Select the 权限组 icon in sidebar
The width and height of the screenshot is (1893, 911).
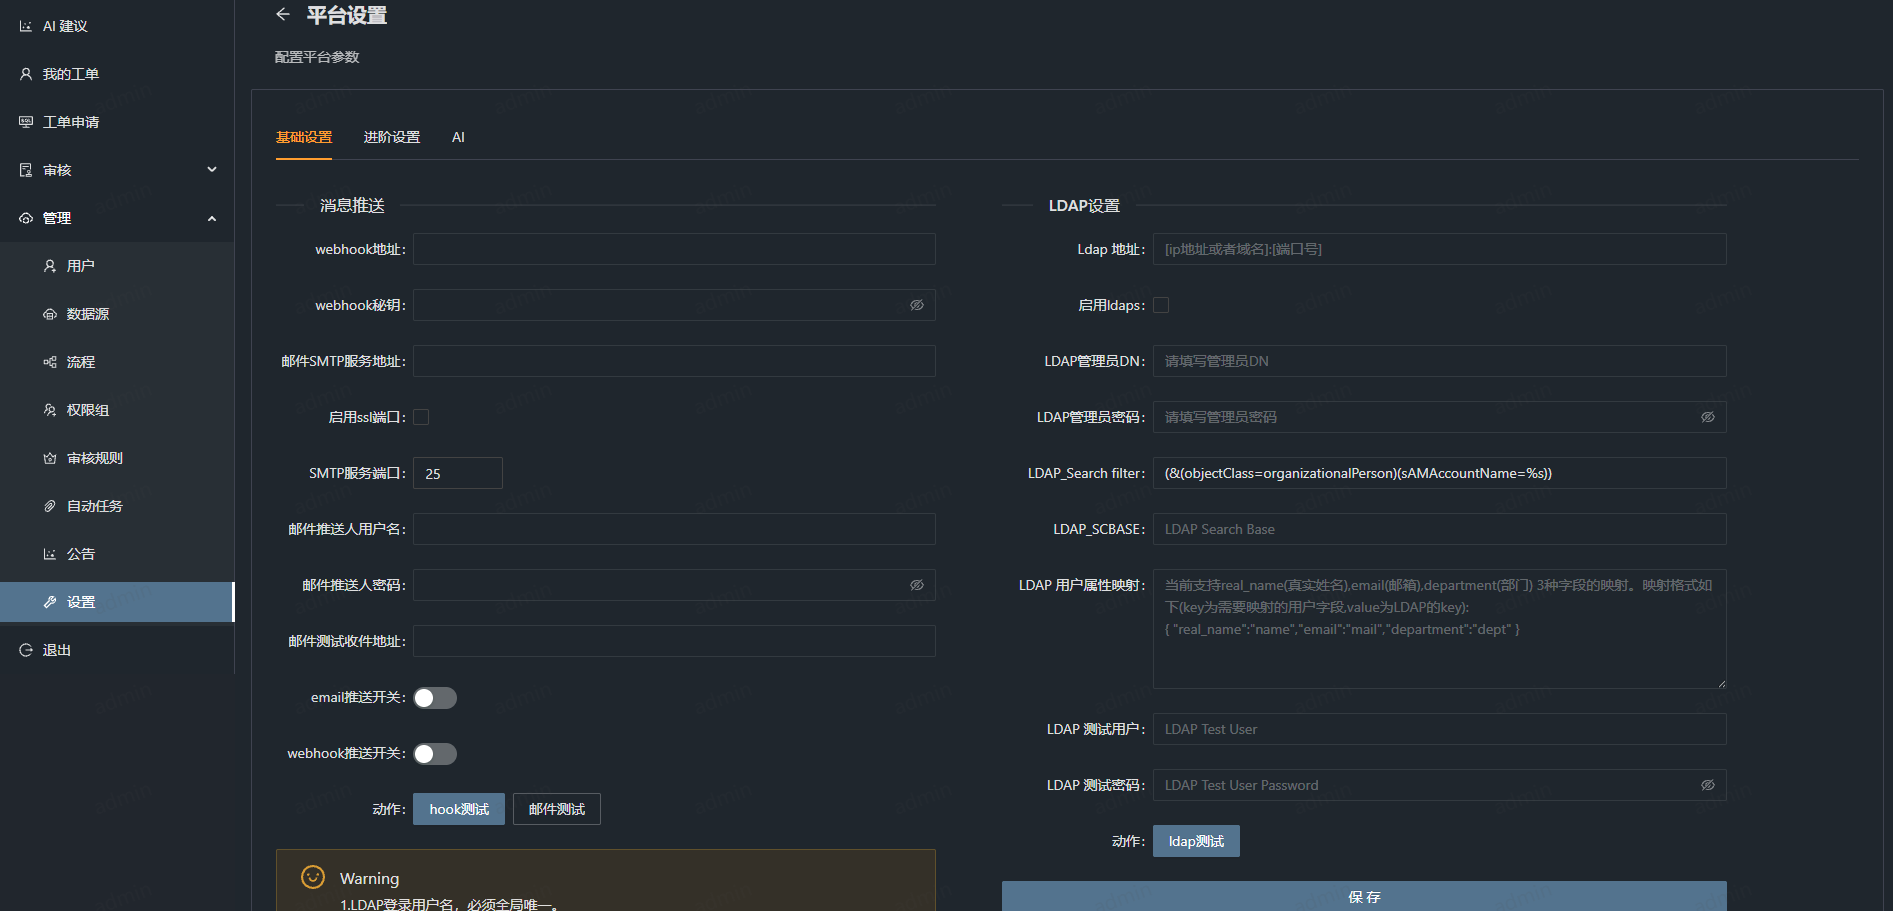pyautogui.click(x=50, y=410)
